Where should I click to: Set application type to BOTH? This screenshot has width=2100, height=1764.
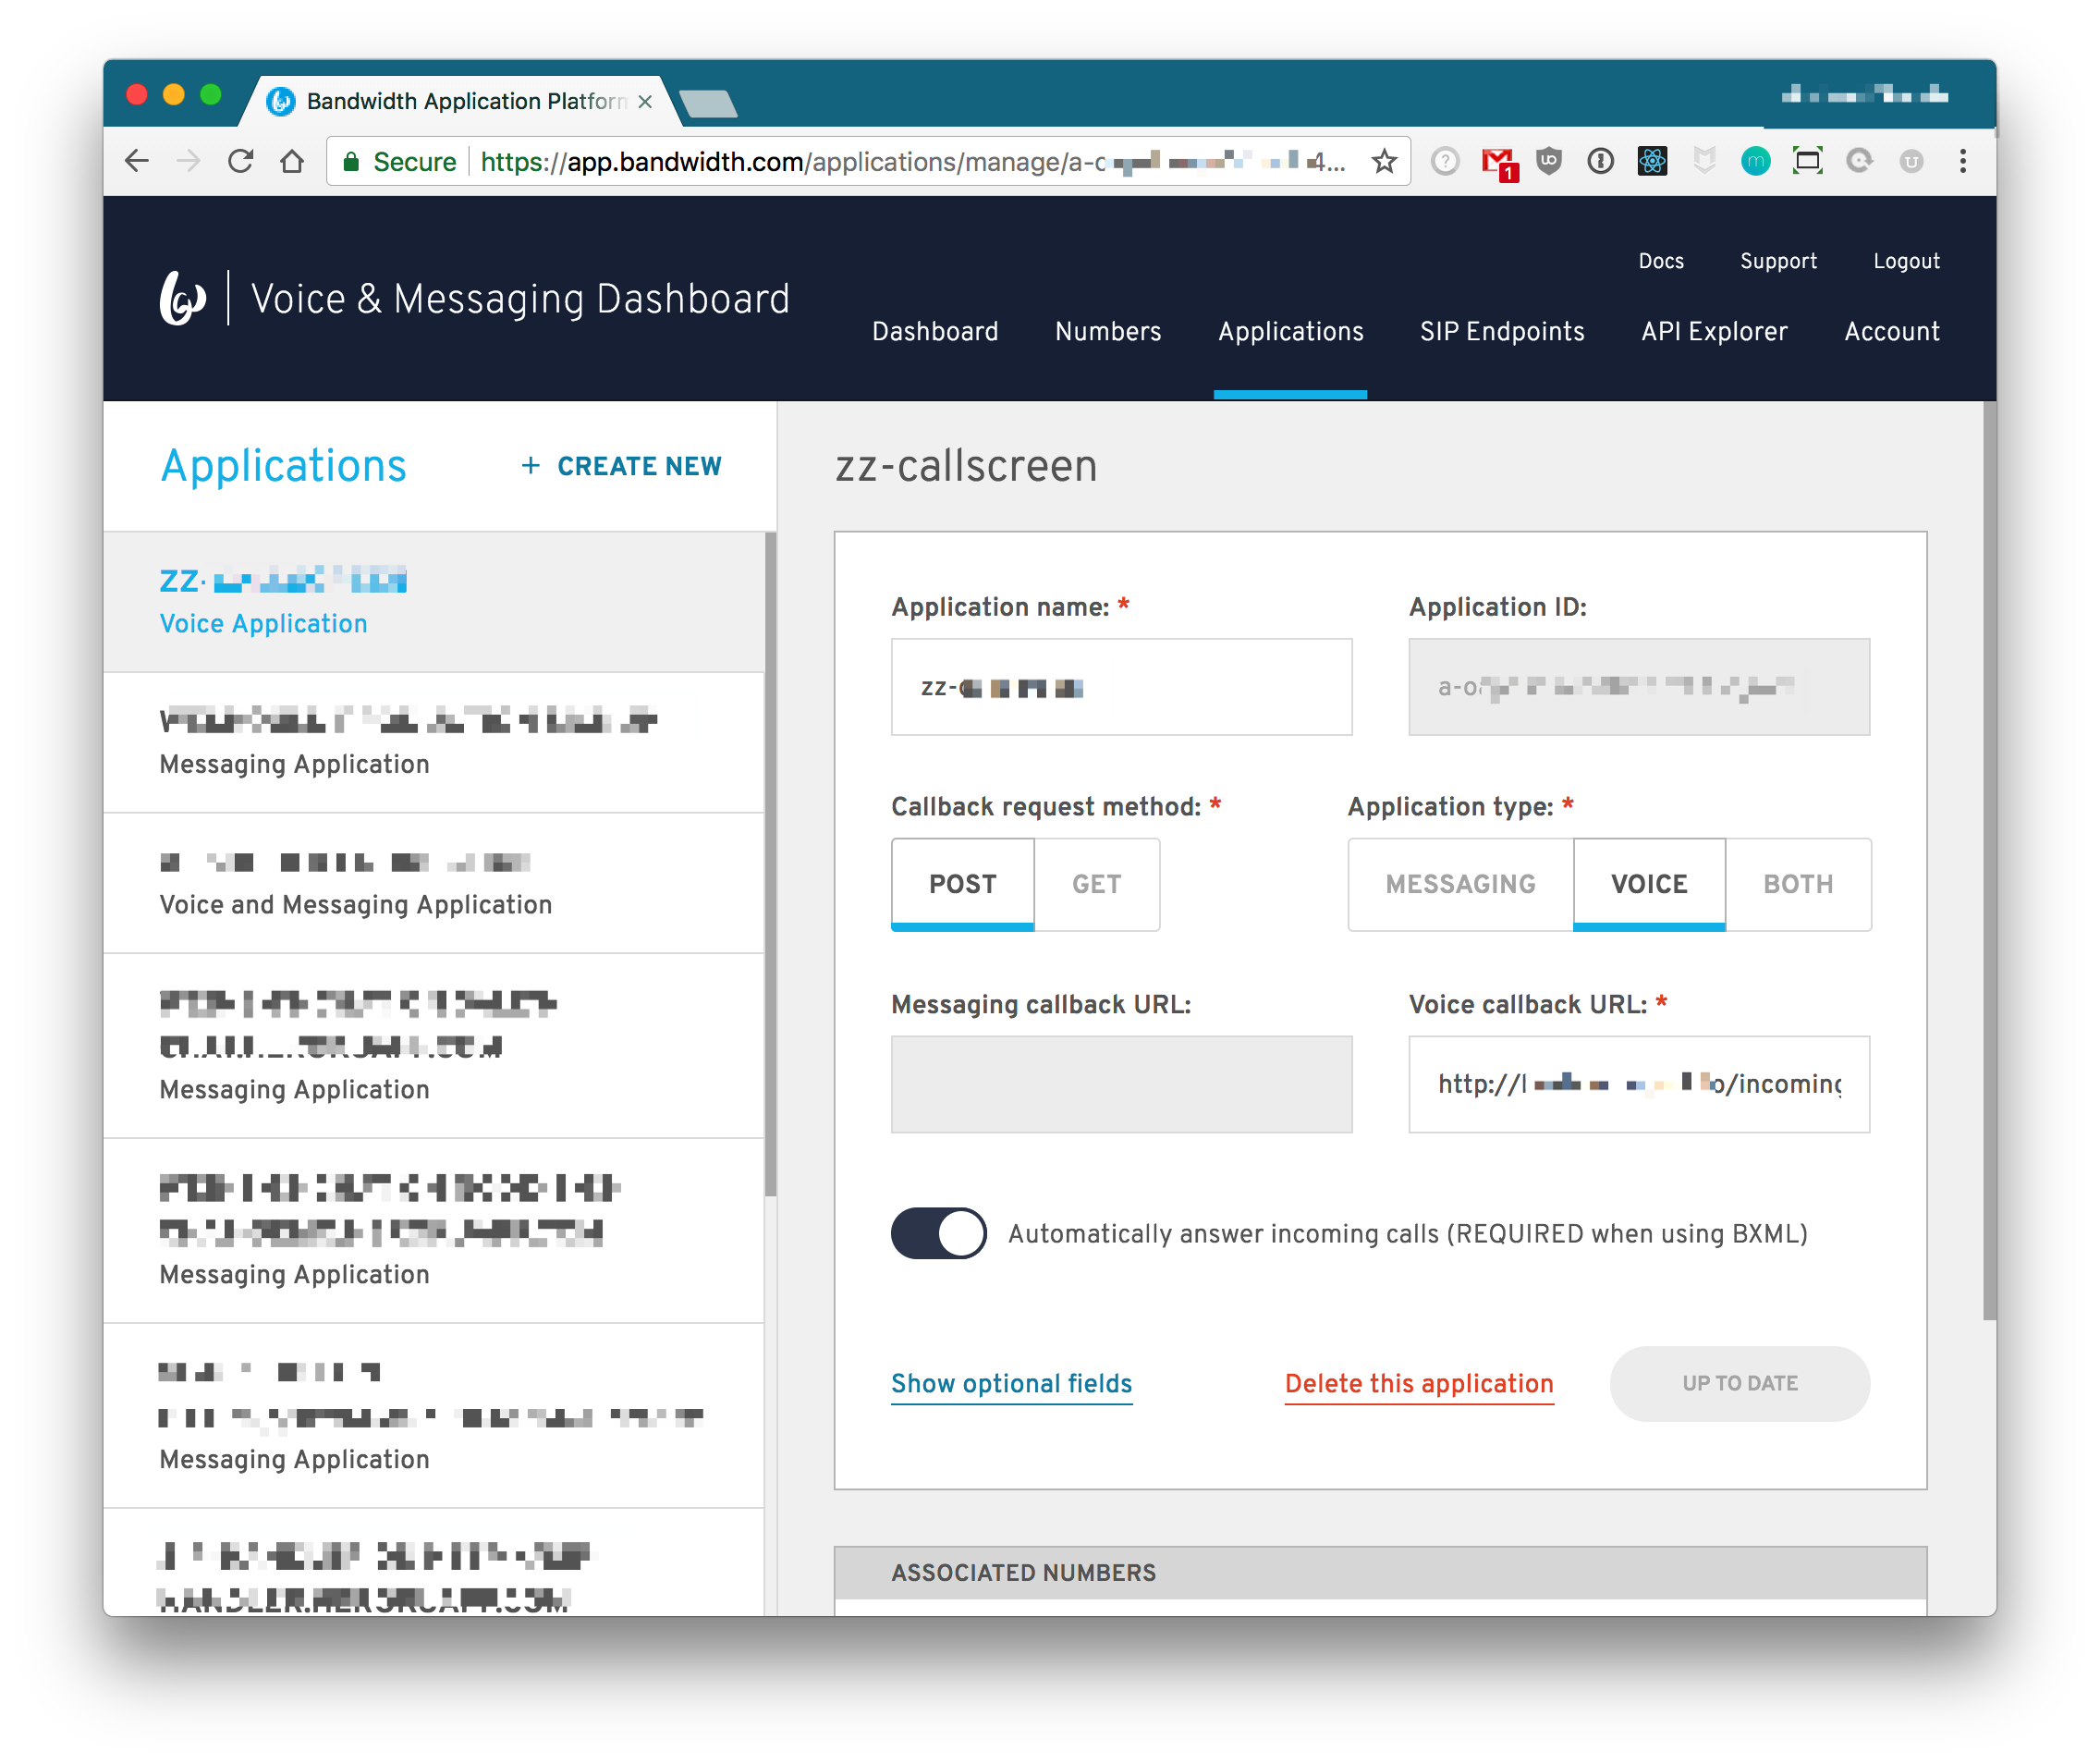pyautogui.click(x=1798, y=884)
